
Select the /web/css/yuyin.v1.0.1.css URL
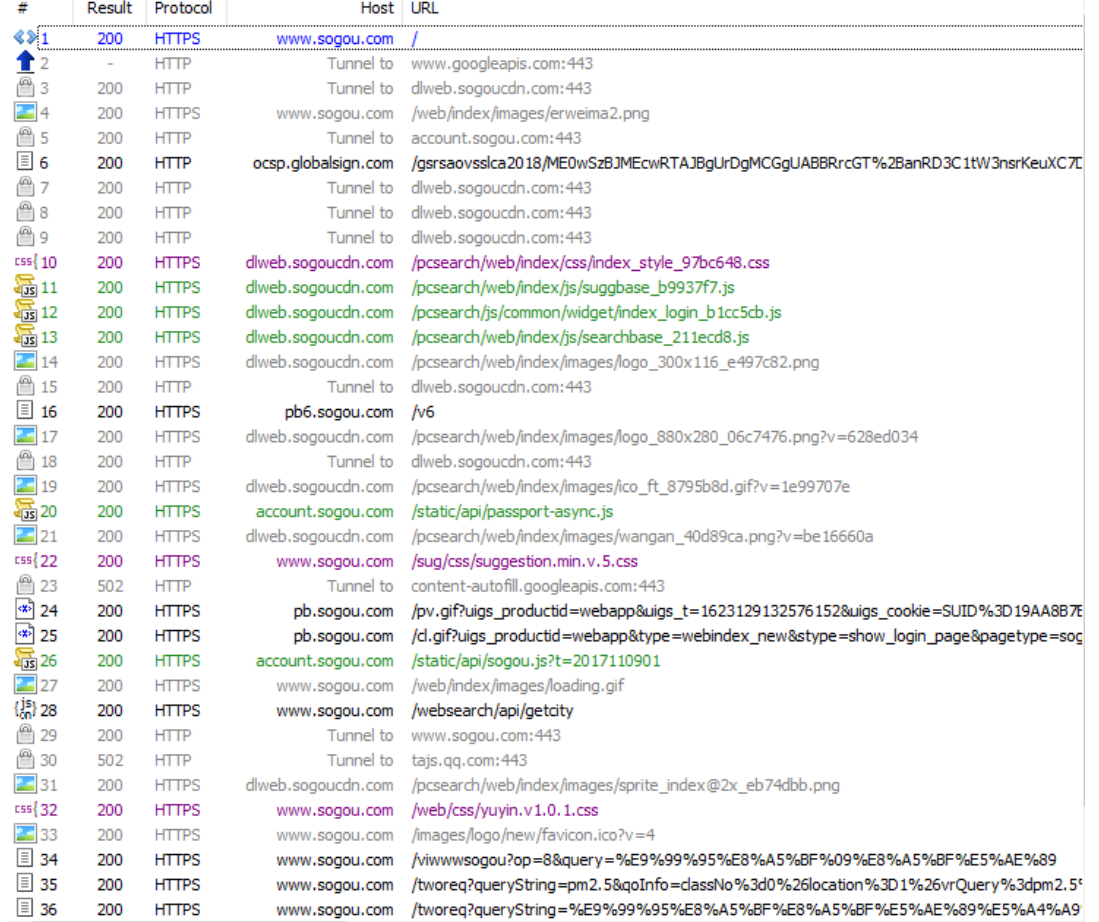click(x=505, y=810)
